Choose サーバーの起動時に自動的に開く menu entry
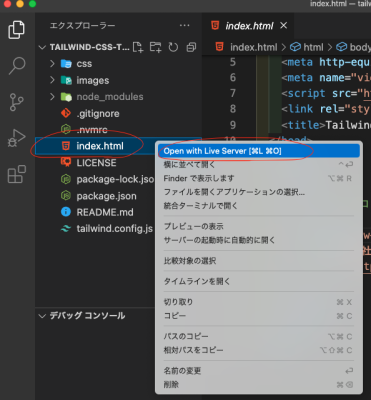This screenshot has width=371, height=400. [x=259, y=240]
